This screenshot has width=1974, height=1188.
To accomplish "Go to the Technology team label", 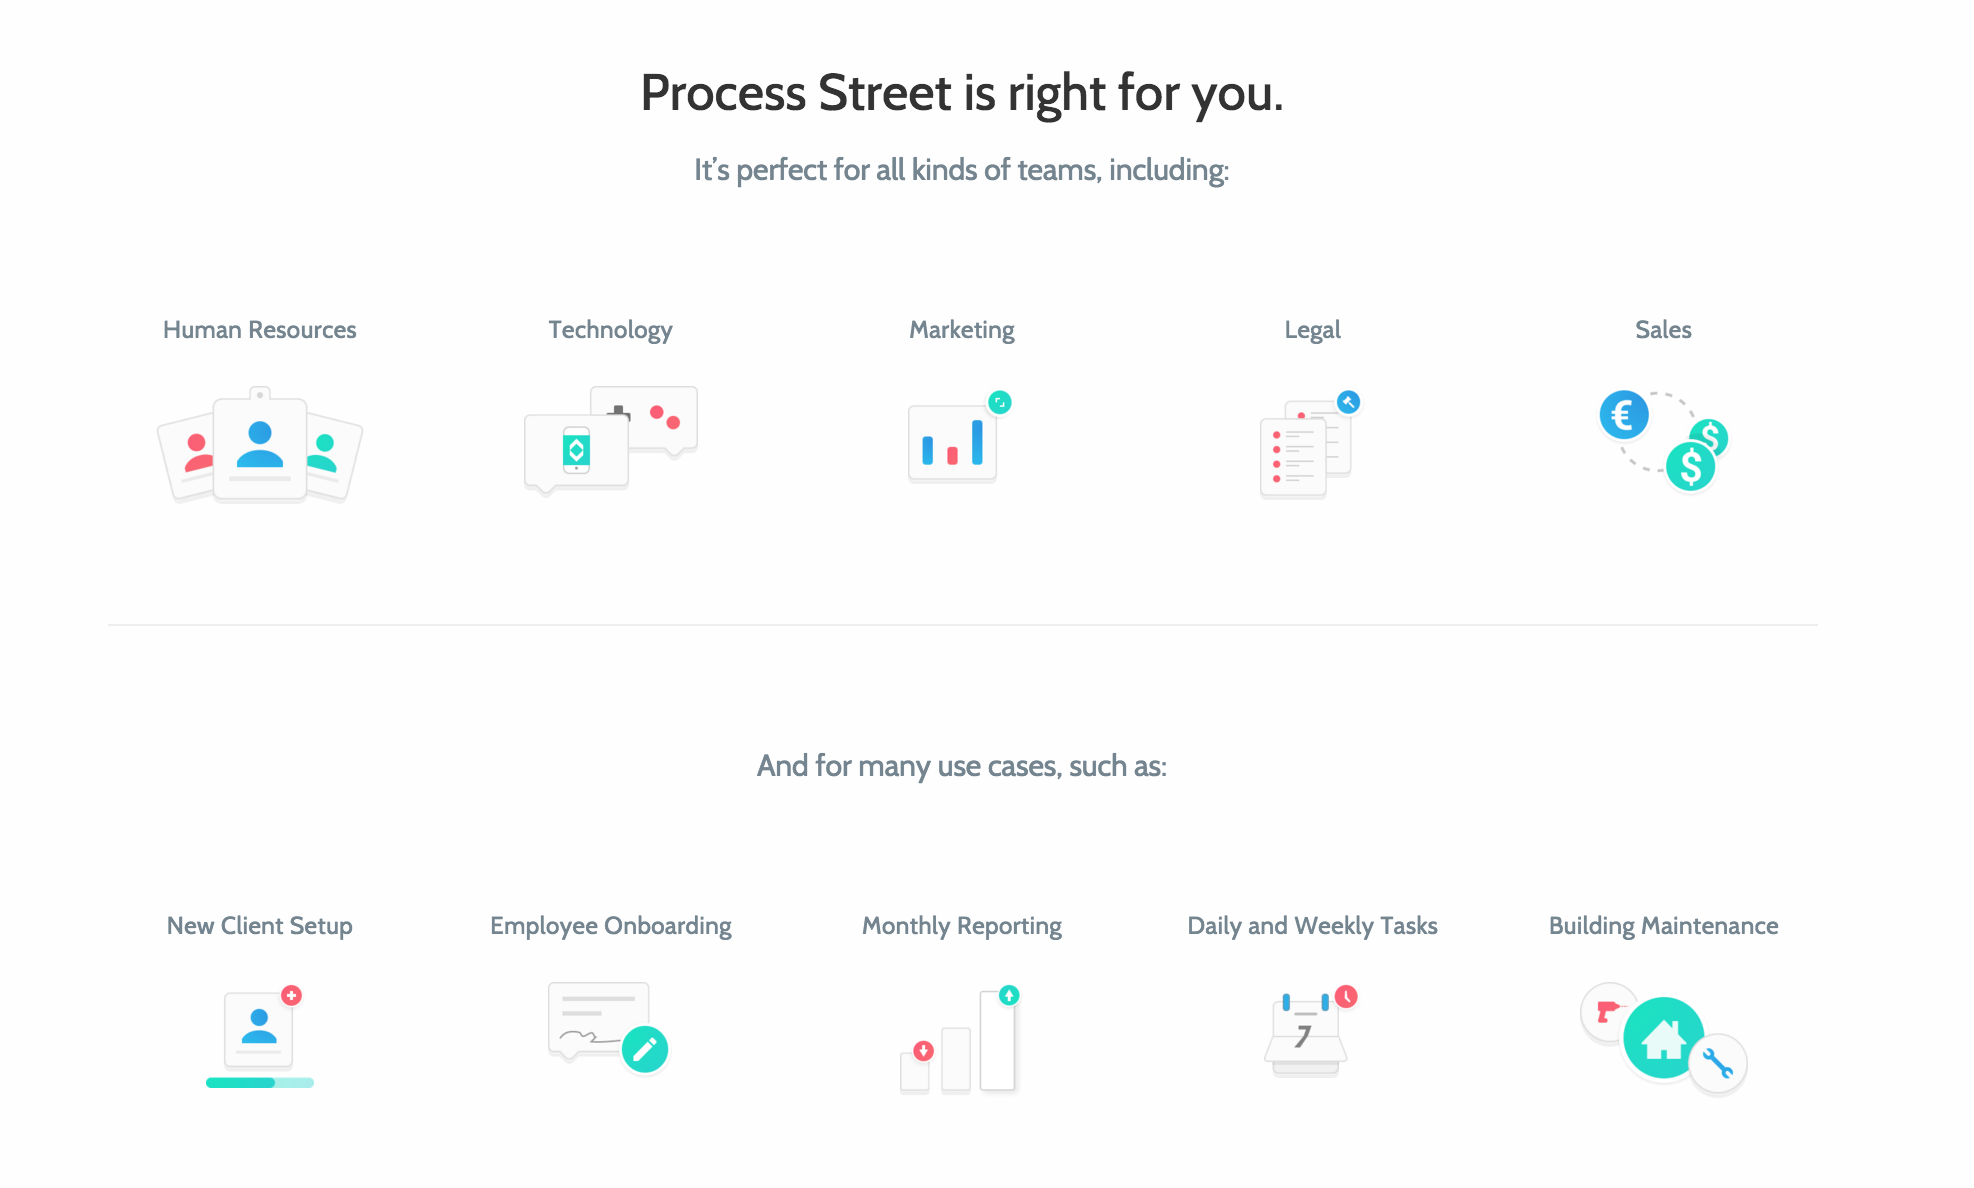I will point(610,330).
